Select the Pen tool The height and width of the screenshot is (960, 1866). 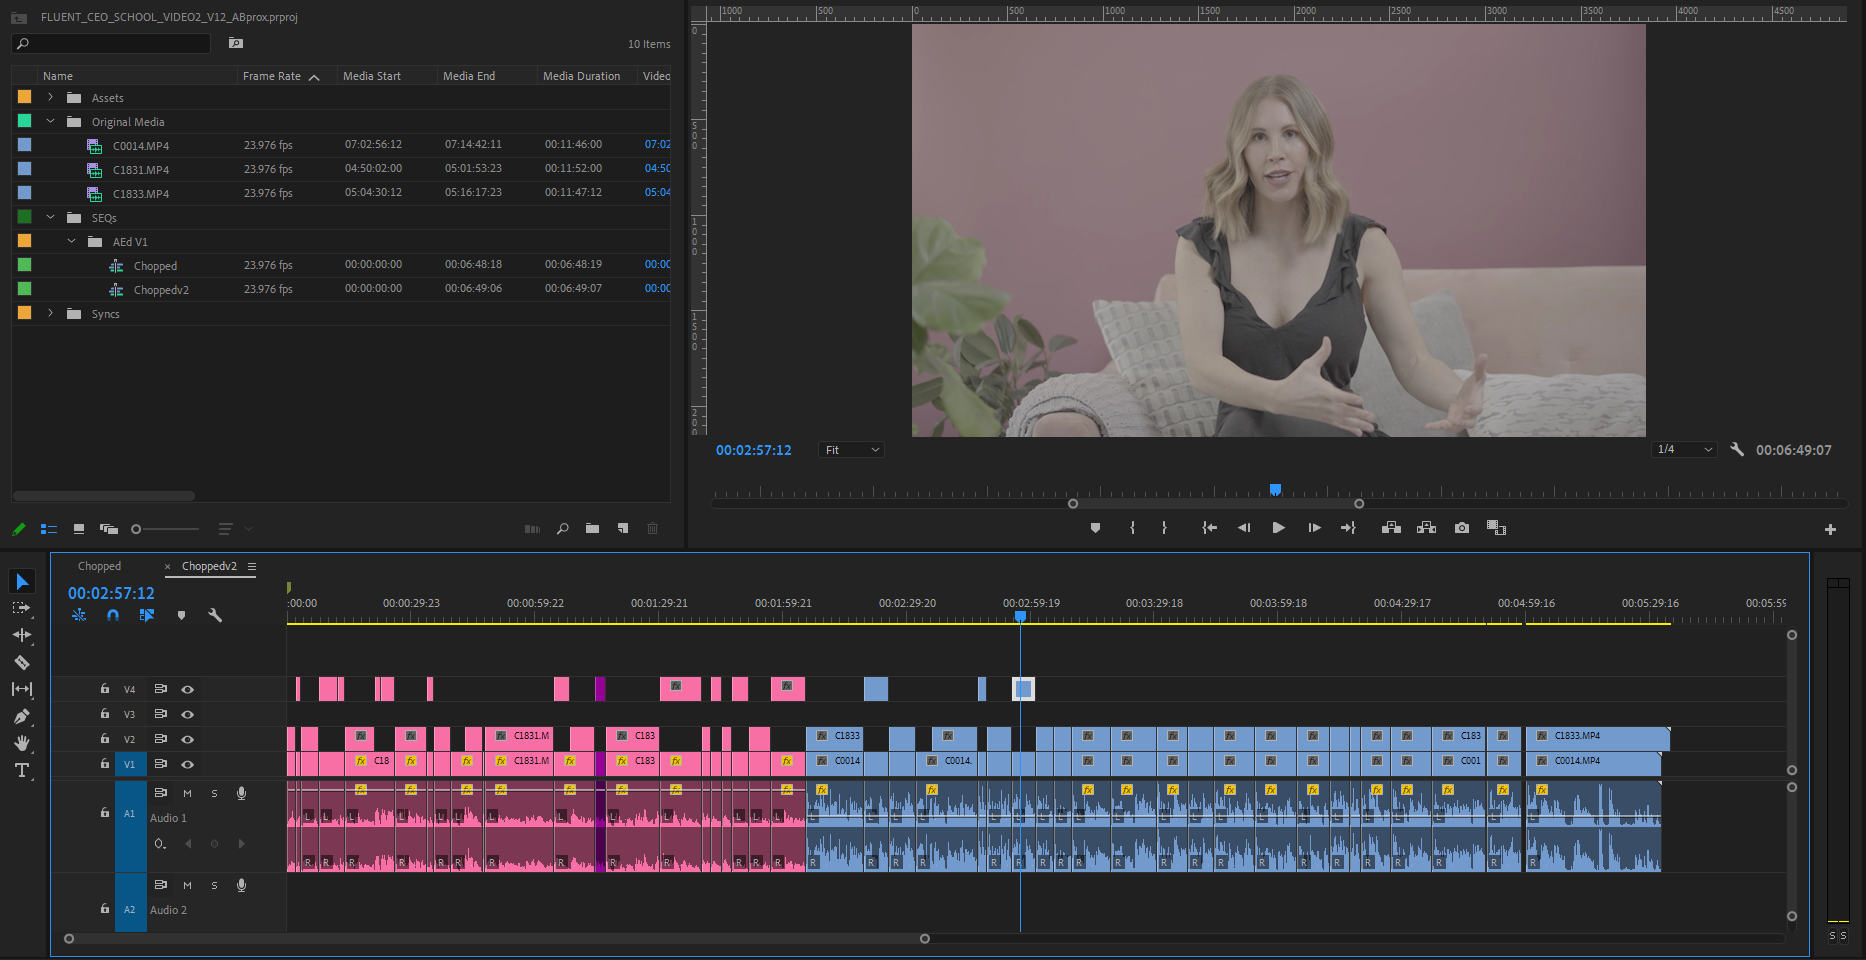21,716
